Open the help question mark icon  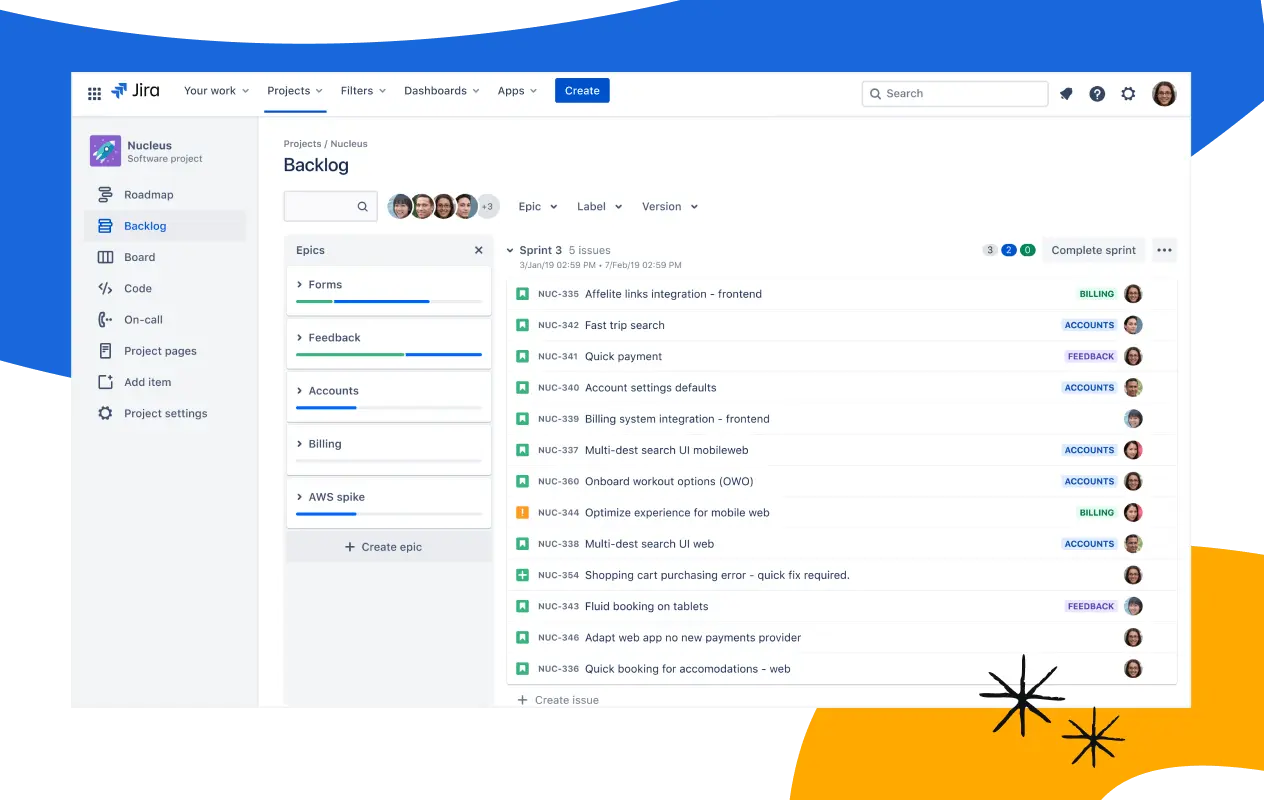1097,93
